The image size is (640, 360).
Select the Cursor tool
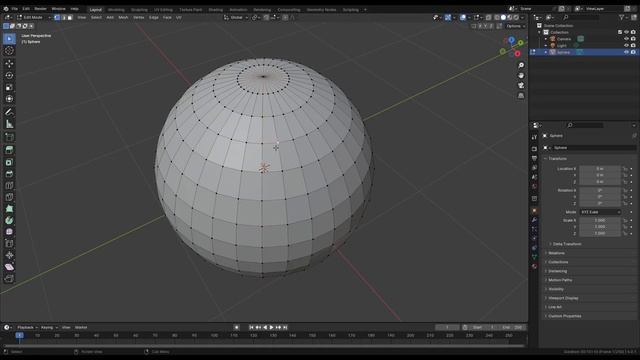tap(9, 51)
